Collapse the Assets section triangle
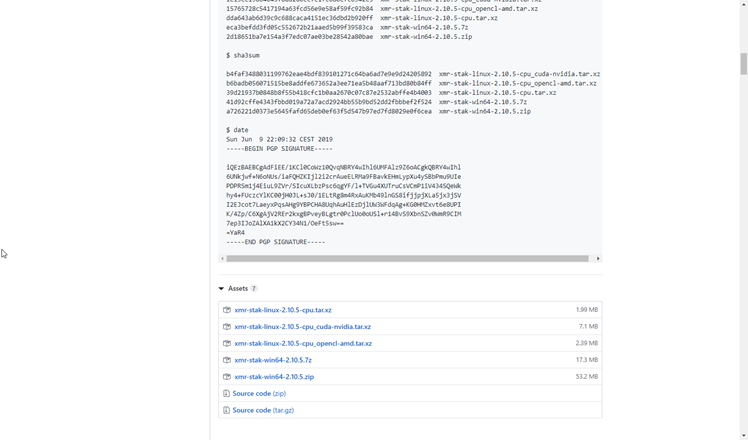The height and width of the screenshot is (440, 748). (x=221, y=289)
